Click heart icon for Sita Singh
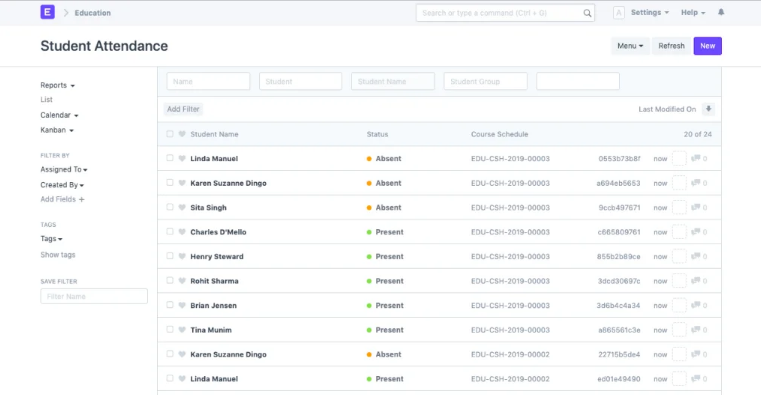This screenshot has width=761, height=395. coord(182,207)
